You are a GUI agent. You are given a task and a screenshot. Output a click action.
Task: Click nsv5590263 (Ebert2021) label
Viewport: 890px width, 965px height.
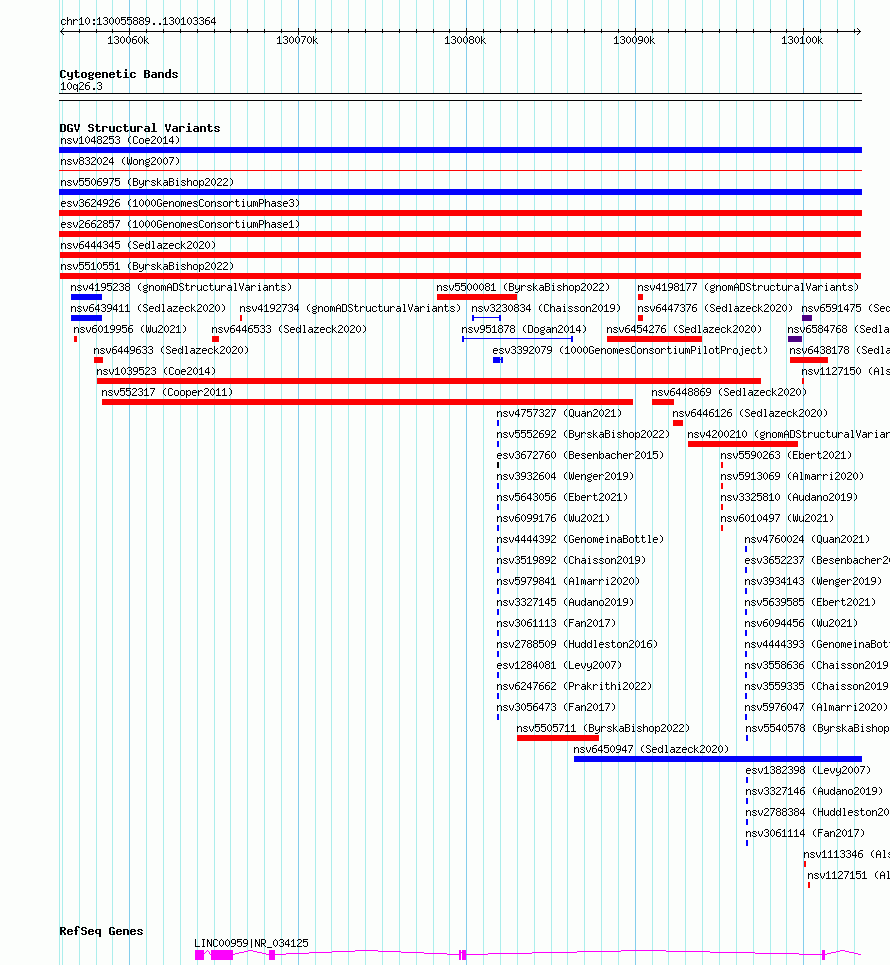pos(787,455)
